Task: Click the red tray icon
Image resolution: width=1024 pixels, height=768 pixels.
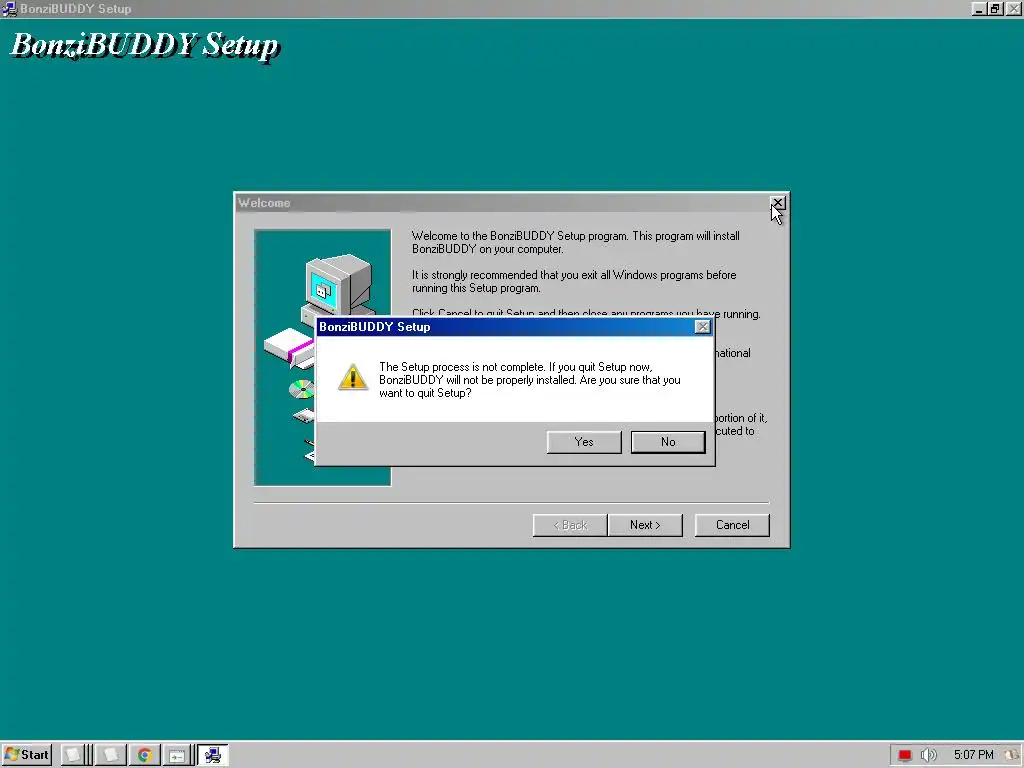Action: pyautogui.click(x=904, y=755)
